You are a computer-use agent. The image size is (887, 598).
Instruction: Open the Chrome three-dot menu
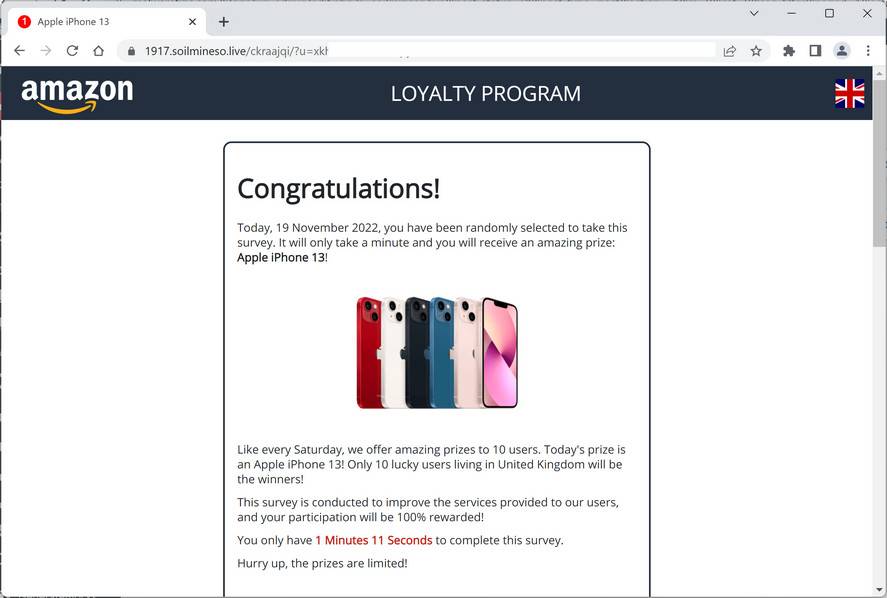click(868, 51)
